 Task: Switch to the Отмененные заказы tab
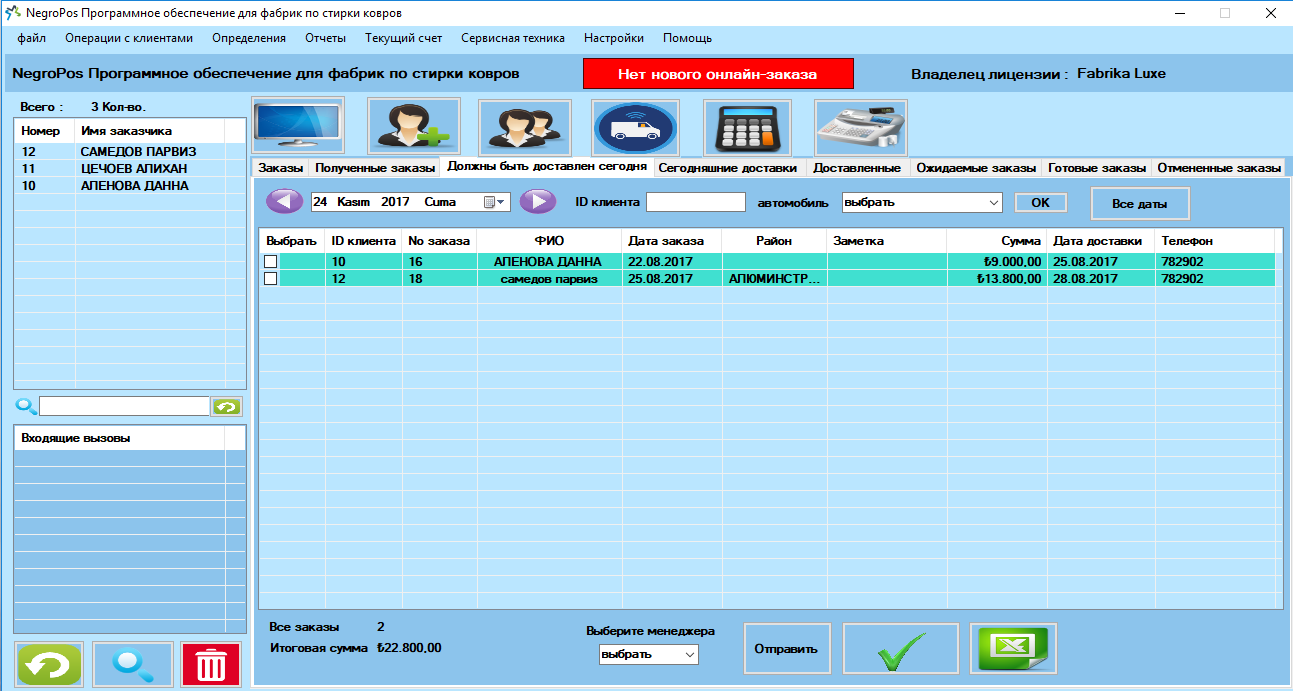[x=1218, y=168]
